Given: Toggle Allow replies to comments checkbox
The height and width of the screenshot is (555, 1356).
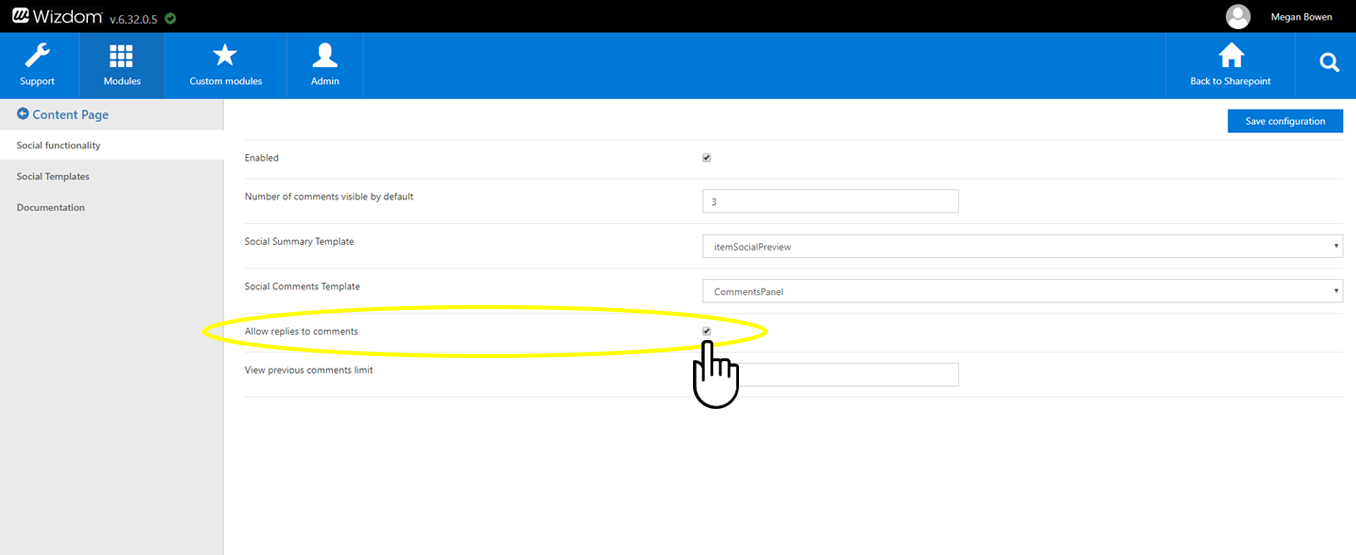Looking at the screenshot, I should [707, 331].
